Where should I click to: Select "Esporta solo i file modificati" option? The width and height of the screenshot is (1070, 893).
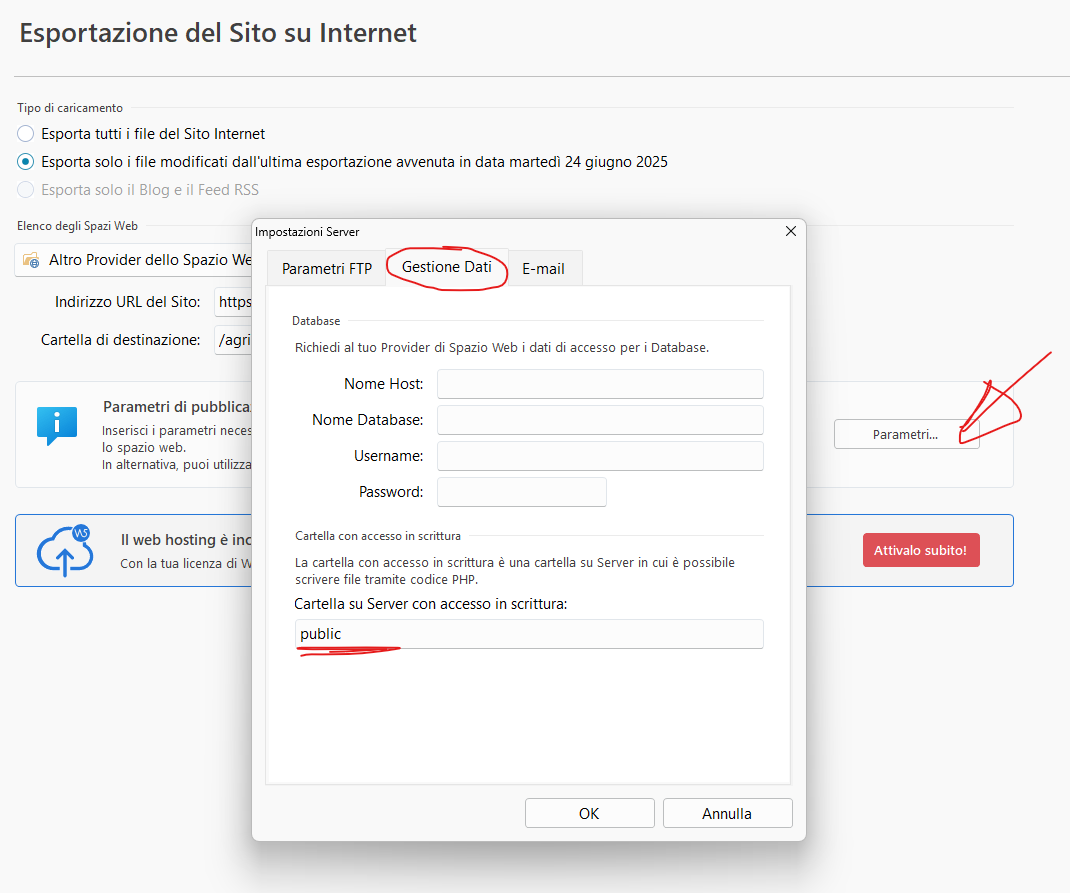[26, 161]
